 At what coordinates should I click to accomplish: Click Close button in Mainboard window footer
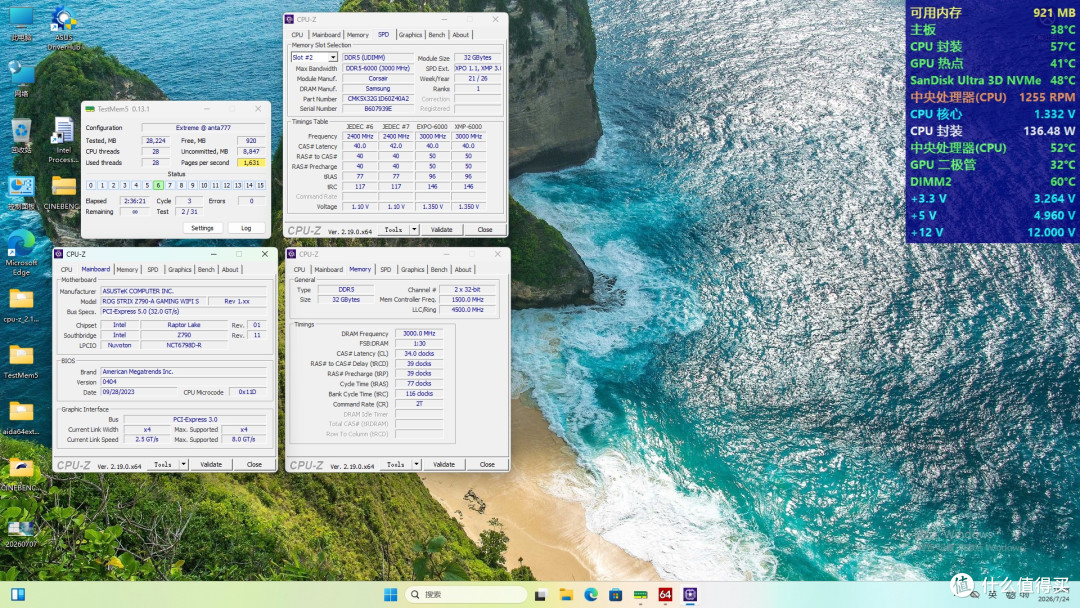pos(254,465)
